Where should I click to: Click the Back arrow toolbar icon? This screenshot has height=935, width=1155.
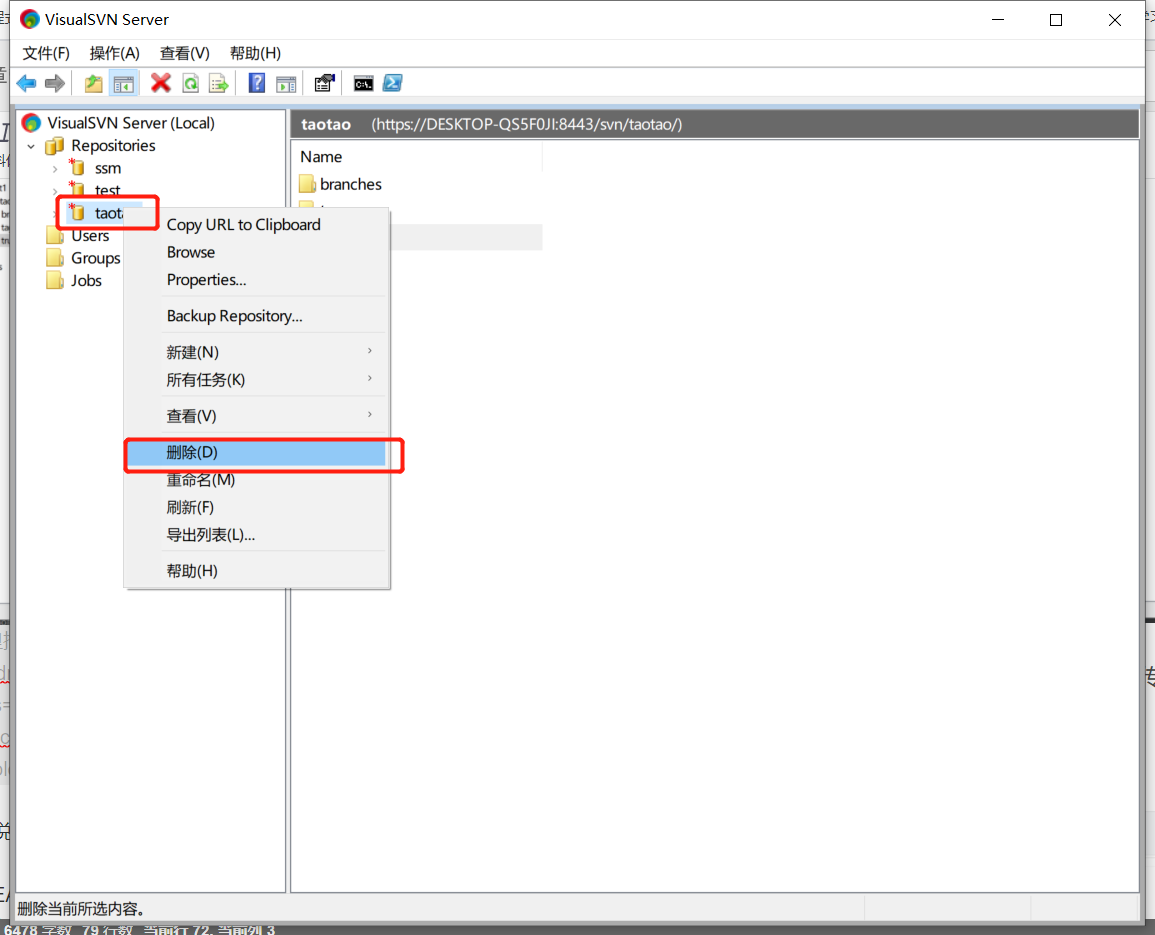[27, 83]
